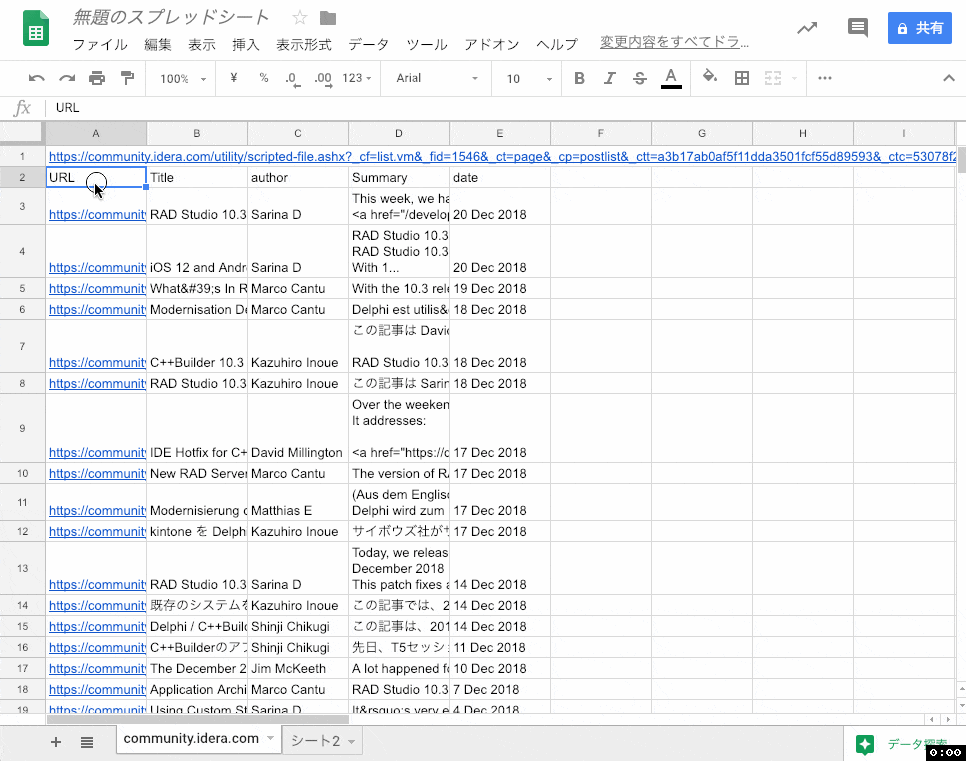Click the undo arrow icon
The height and width of the screenshot is (761, 966).
(36, 78)
